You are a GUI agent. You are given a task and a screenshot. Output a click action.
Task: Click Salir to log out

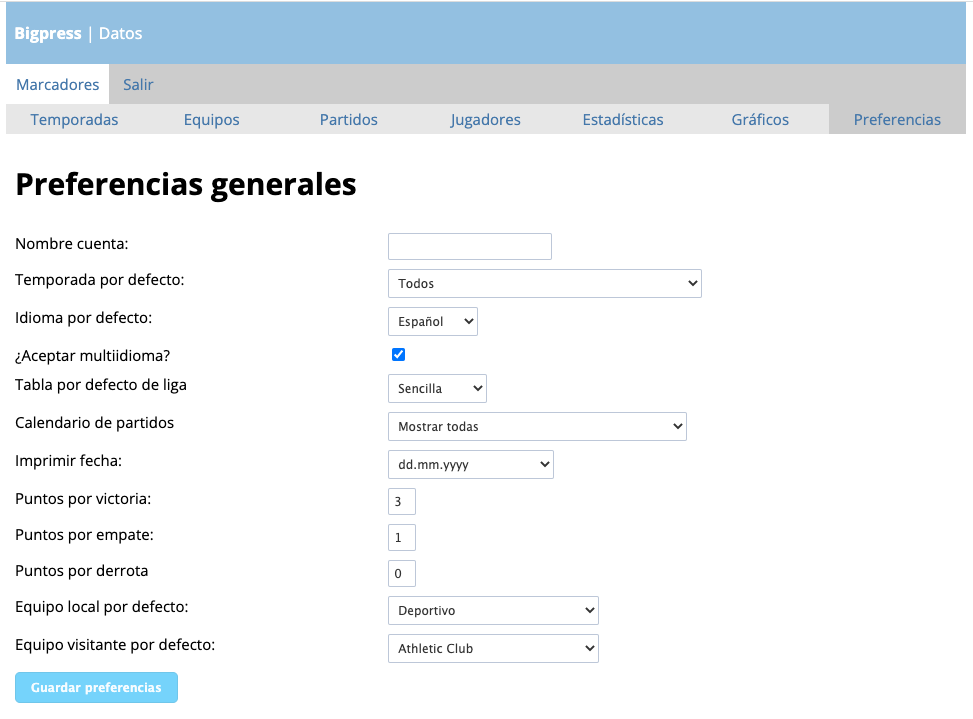click(138, 84)
